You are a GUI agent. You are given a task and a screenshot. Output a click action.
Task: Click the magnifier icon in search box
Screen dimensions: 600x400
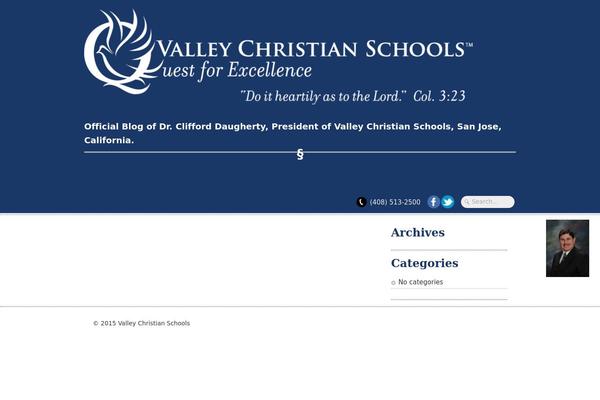pyautogui.click(x=466, y=202)
